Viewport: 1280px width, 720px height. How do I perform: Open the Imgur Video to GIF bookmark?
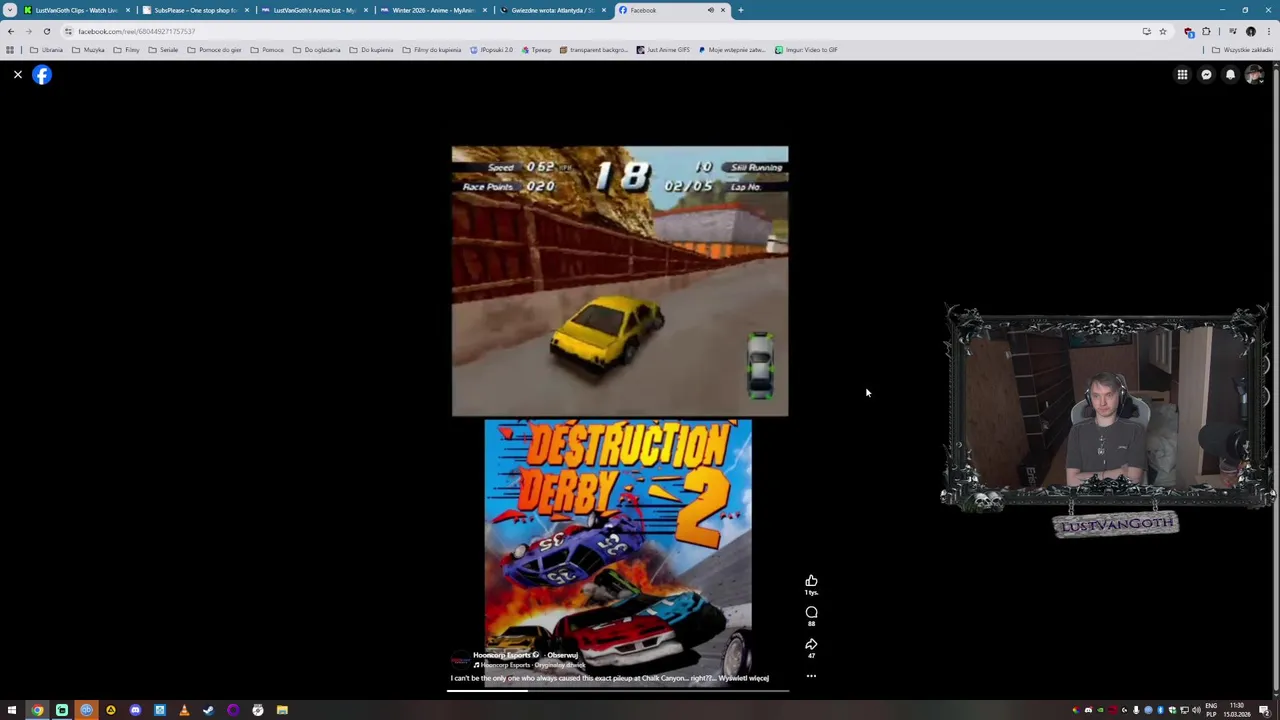point(806,50)
